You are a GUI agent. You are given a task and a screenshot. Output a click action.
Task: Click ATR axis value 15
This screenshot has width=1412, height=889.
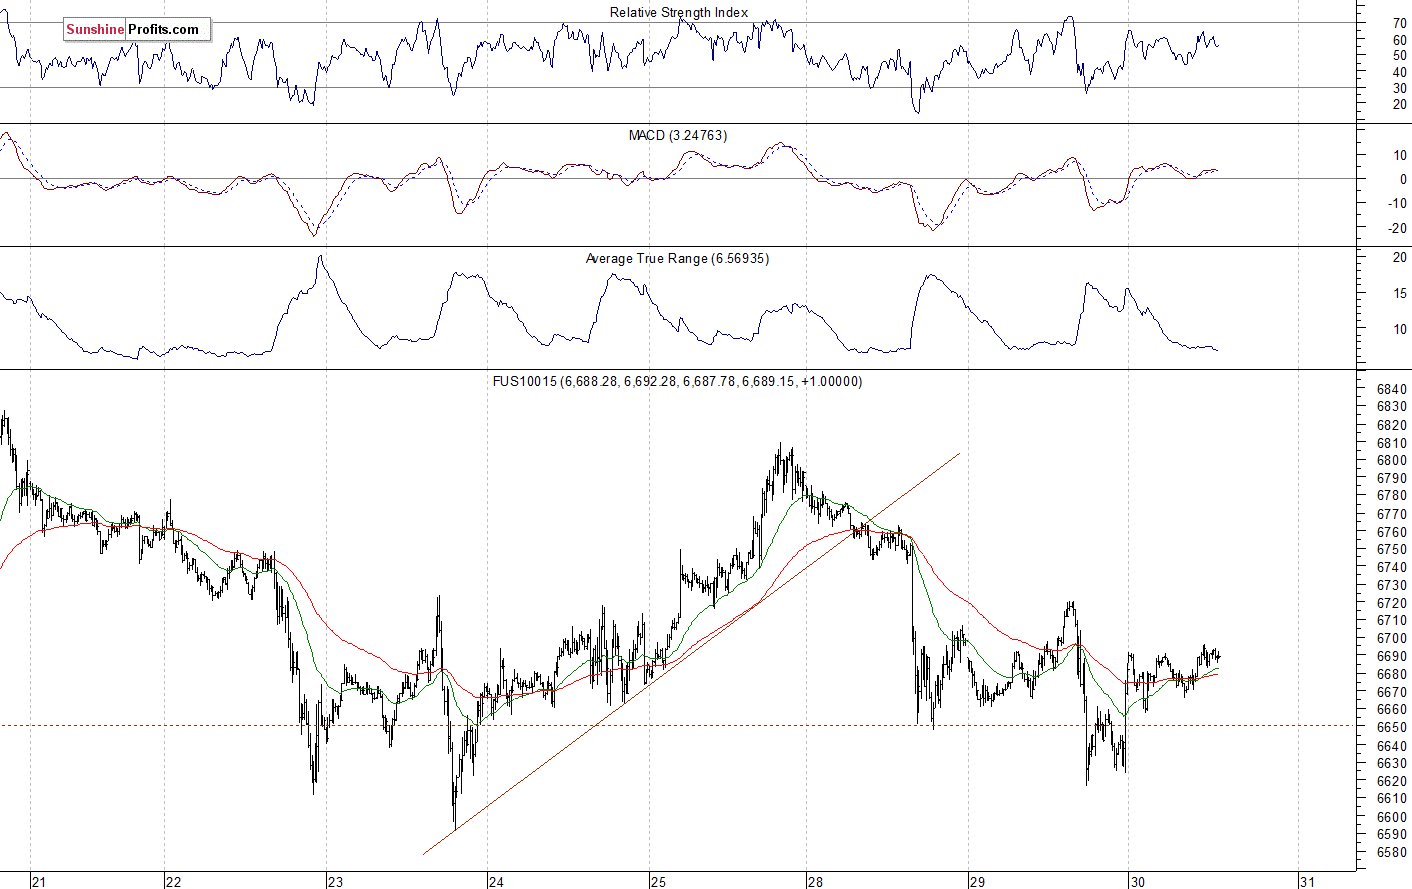[1399, 294]
